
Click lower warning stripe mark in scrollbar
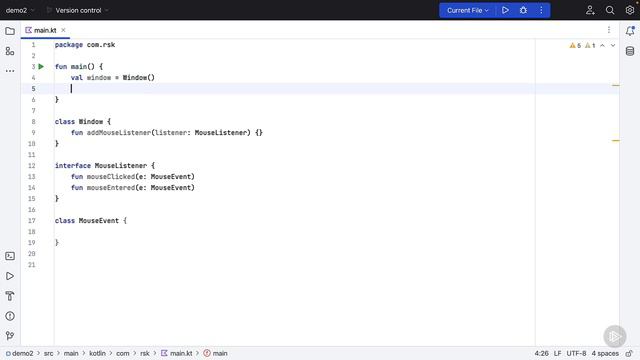coord(616,140)
